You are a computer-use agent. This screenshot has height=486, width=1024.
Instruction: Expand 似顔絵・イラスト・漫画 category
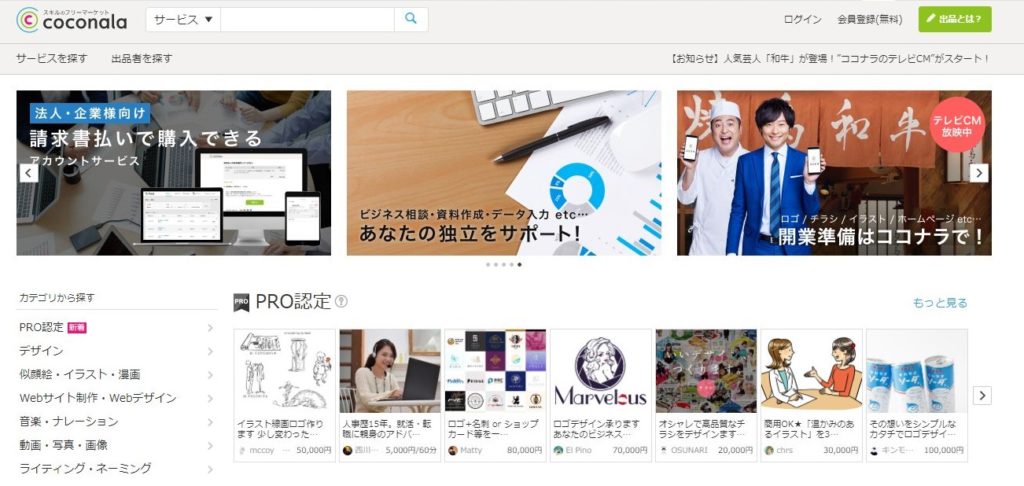(x=115, y=375)
